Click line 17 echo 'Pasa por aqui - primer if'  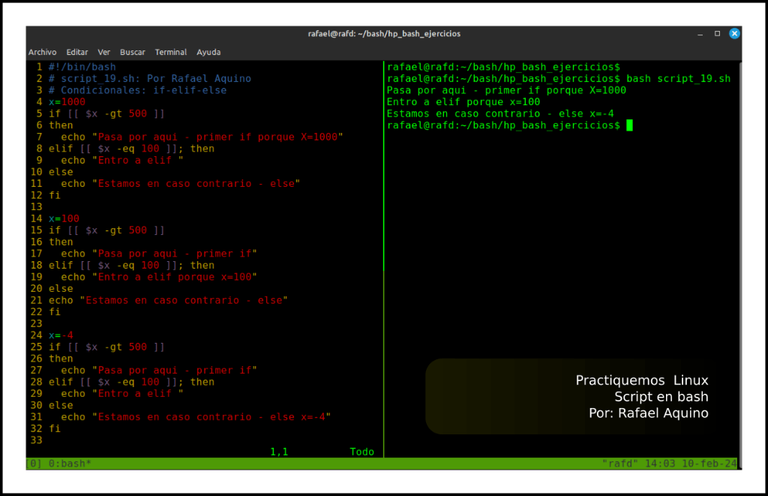(x=159, y=253)
